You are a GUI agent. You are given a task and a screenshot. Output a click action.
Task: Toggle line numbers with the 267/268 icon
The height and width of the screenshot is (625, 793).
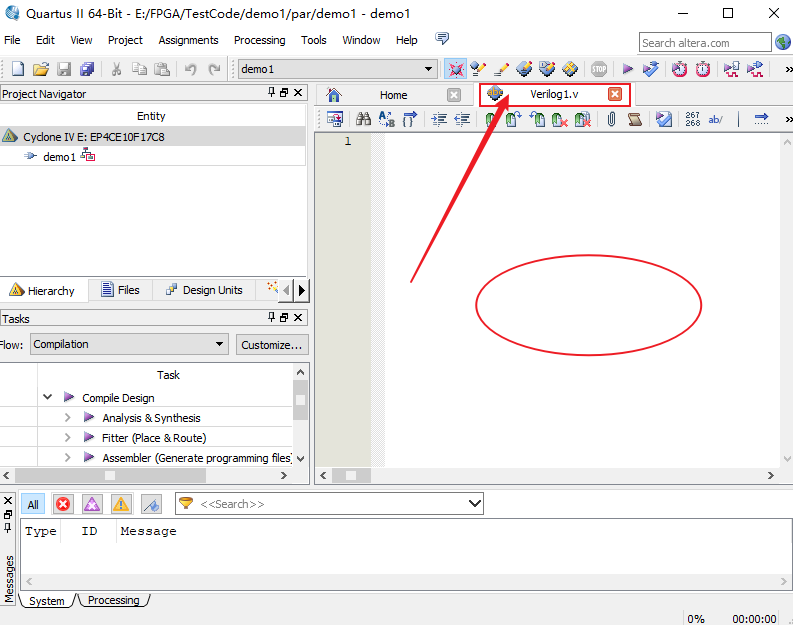[692, 119]
